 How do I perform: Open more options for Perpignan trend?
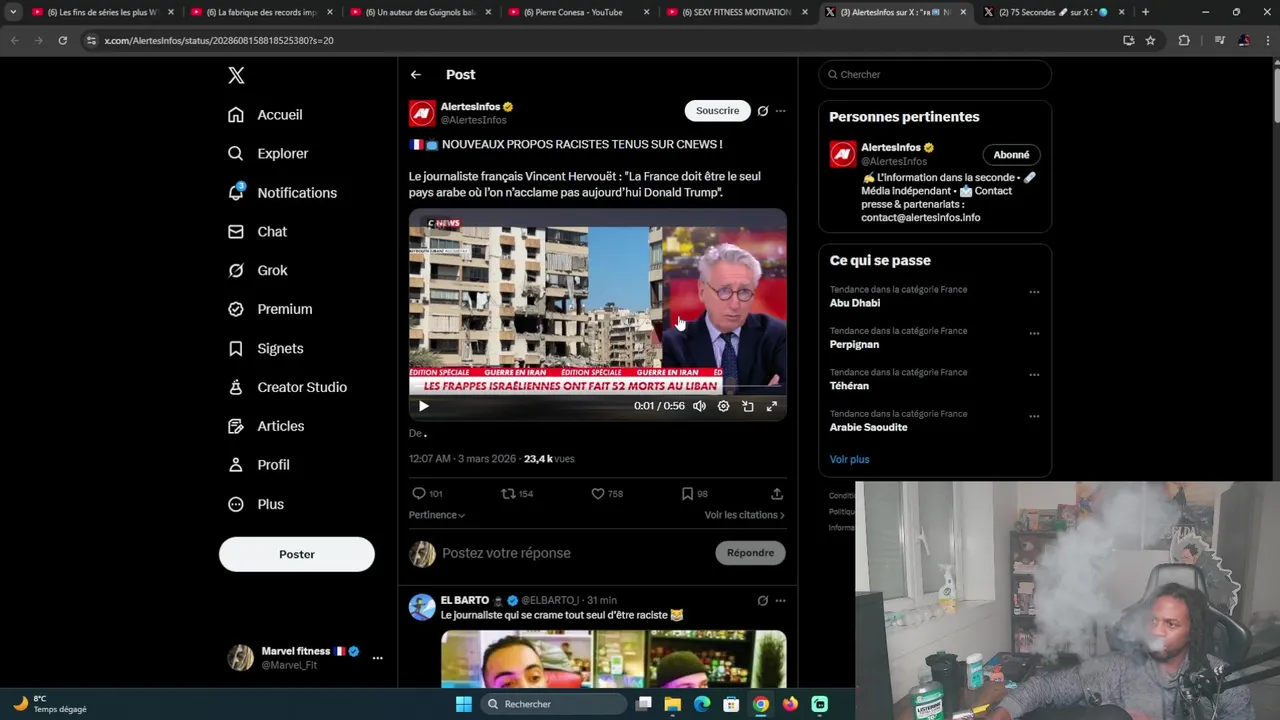coord(1034,333)
